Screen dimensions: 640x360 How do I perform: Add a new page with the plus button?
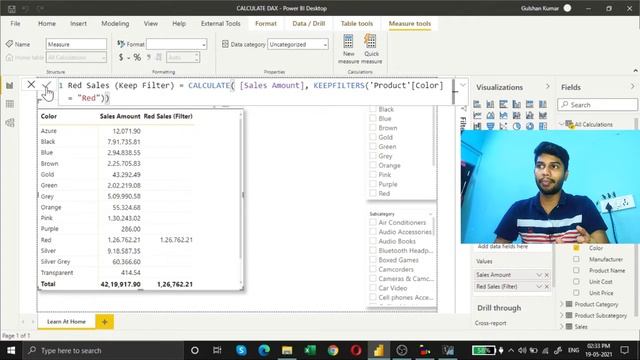coord(104,322)
